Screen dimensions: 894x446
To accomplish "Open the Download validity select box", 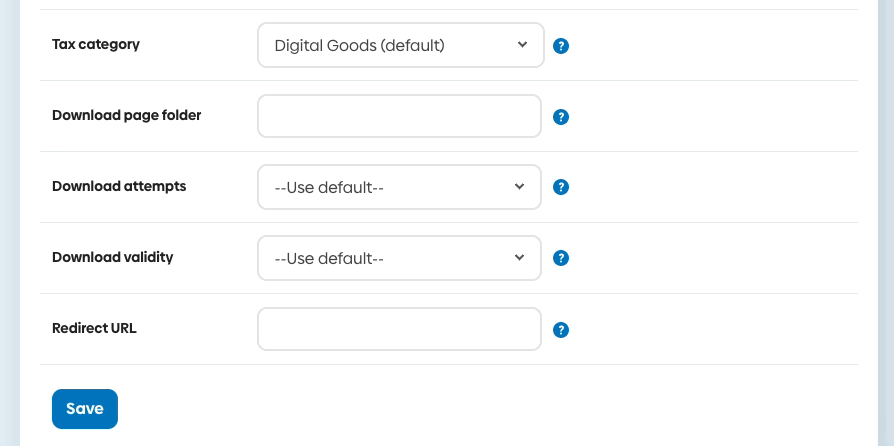I will click(399, 258).
